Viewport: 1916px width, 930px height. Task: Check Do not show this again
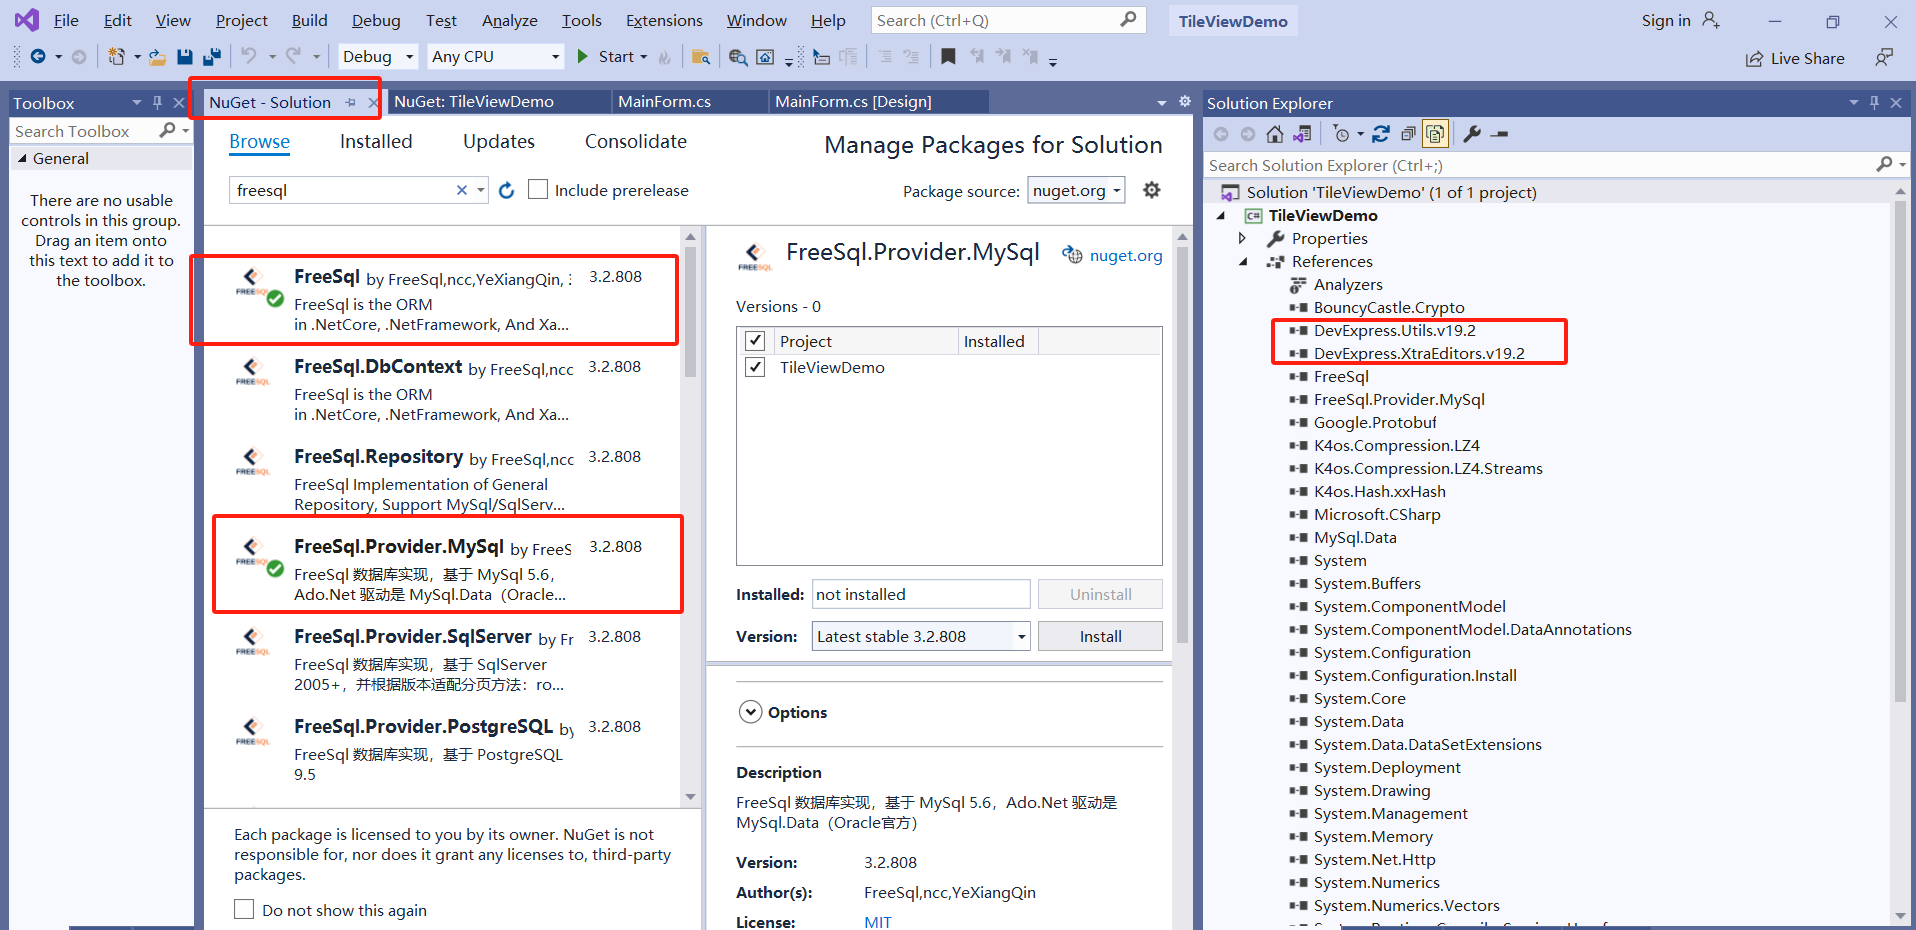tap(244, 909)
